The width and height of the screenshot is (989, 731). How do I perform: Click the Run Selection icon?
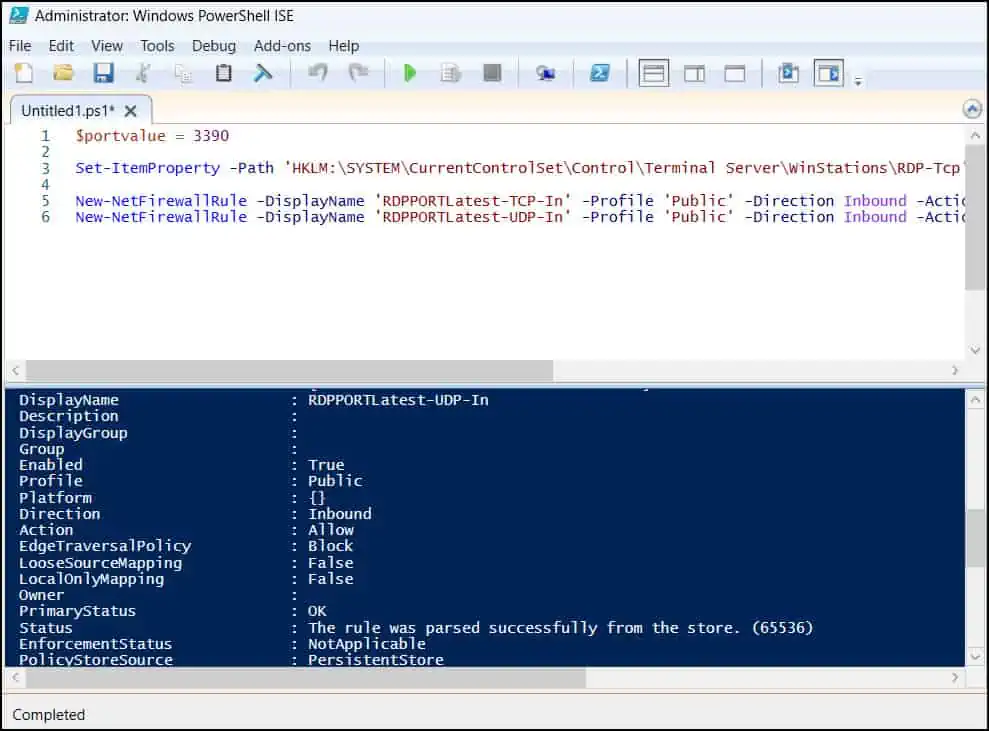(450, 73)
